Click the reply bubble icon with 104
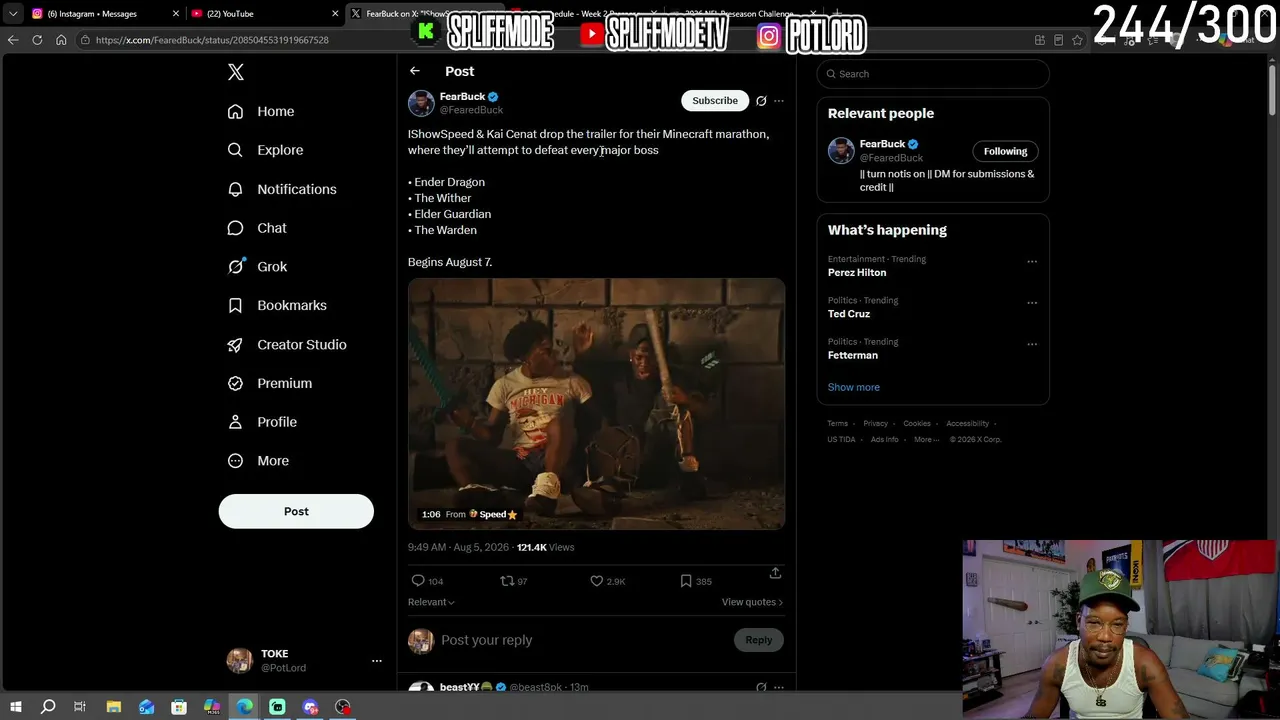This screenshot has width=1280, height=720. [418, 581]
